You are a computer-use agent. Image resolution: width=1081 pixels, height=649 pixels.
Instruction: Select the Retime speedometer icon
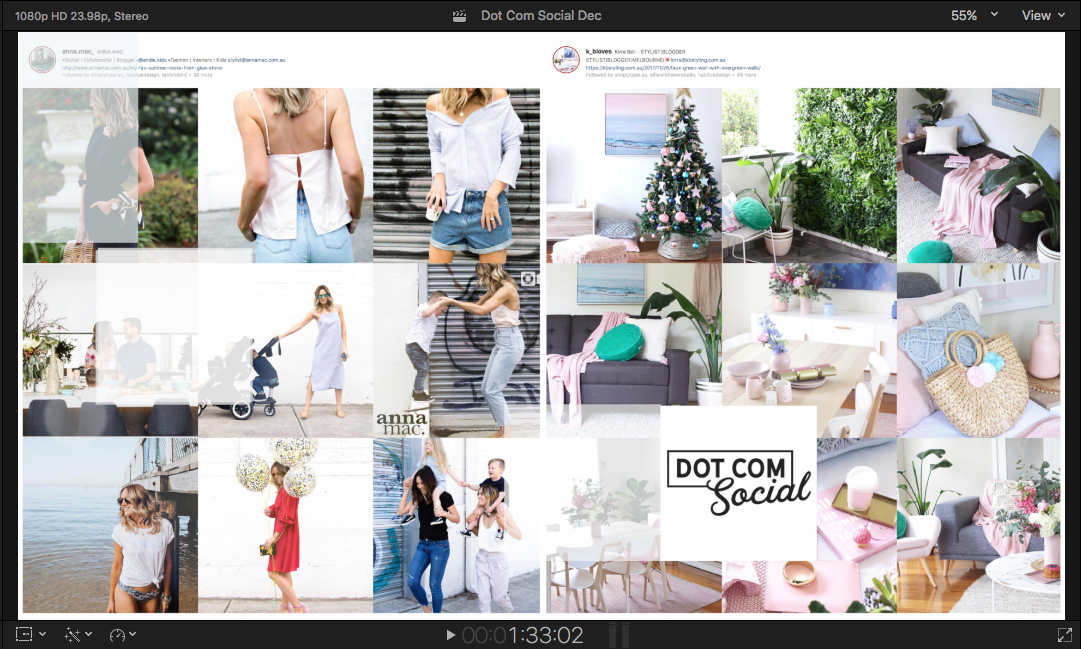click(x=117, y=634)
